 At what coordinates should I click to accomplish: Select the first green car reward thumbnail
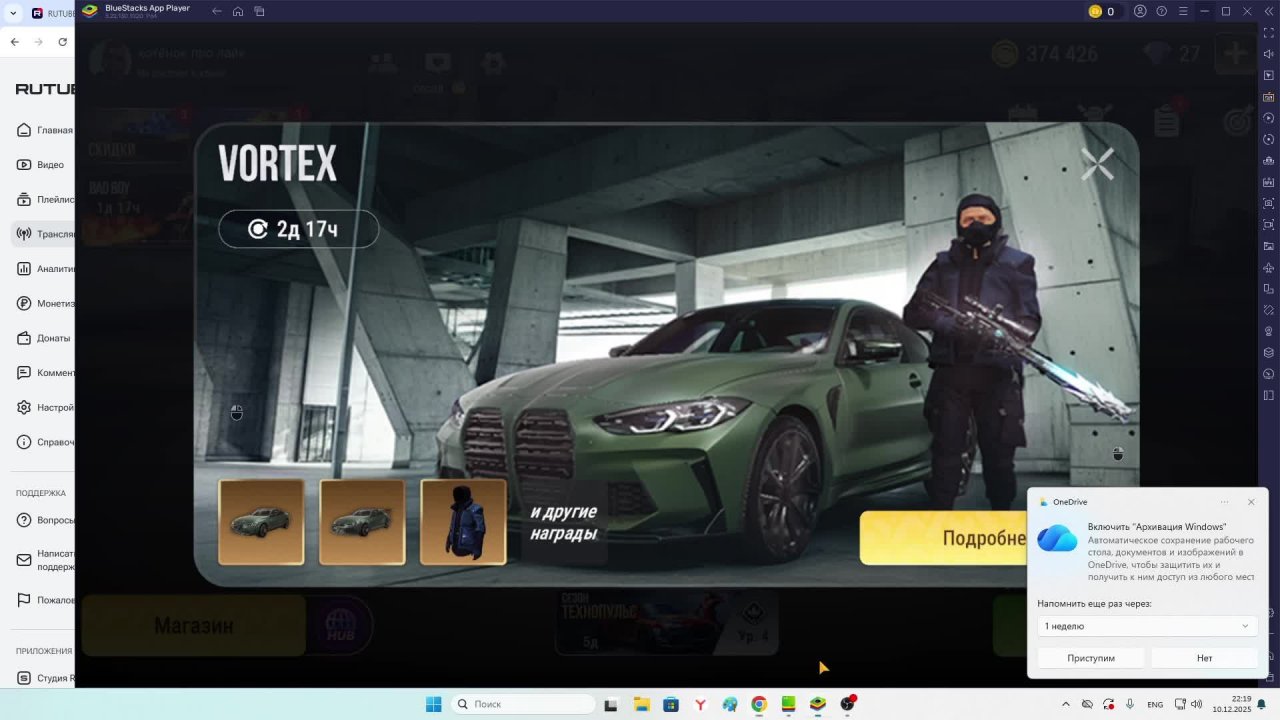(x=261, y=522)
